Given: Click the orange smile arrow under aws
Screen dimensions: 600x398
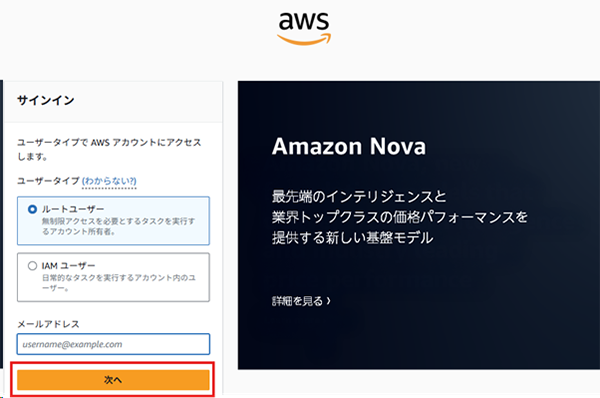Looking at the screenshot, I should (x=304, y=39).
